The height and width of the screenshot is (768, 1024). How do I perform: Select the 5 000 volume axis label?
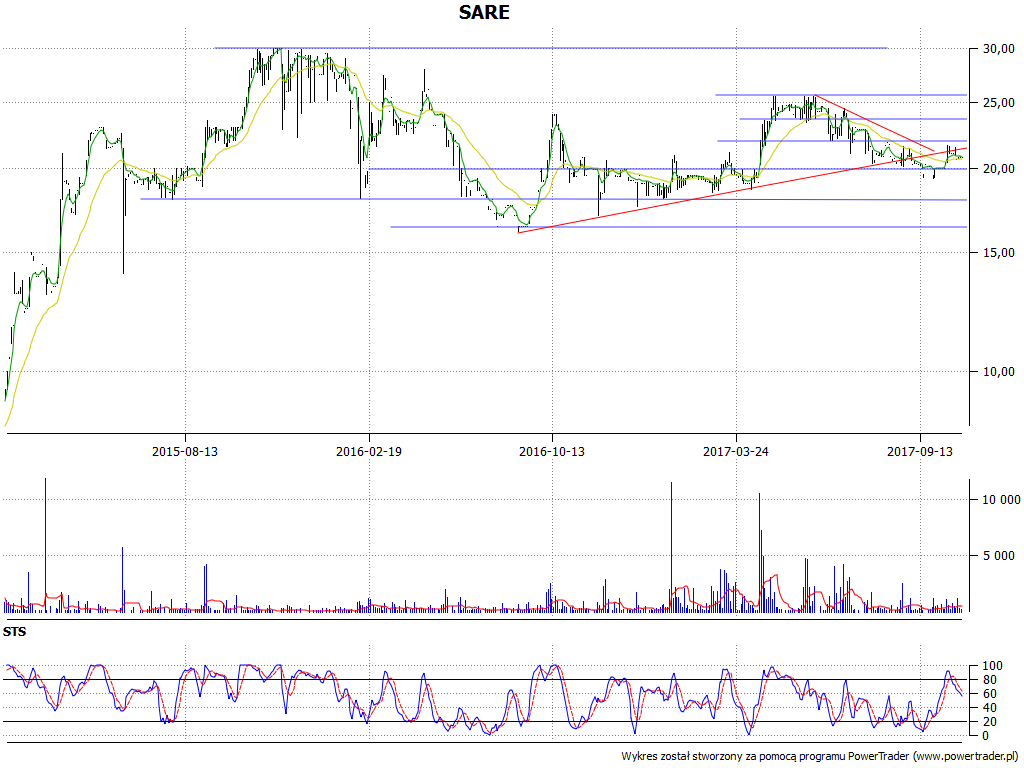tap(999, 556)
